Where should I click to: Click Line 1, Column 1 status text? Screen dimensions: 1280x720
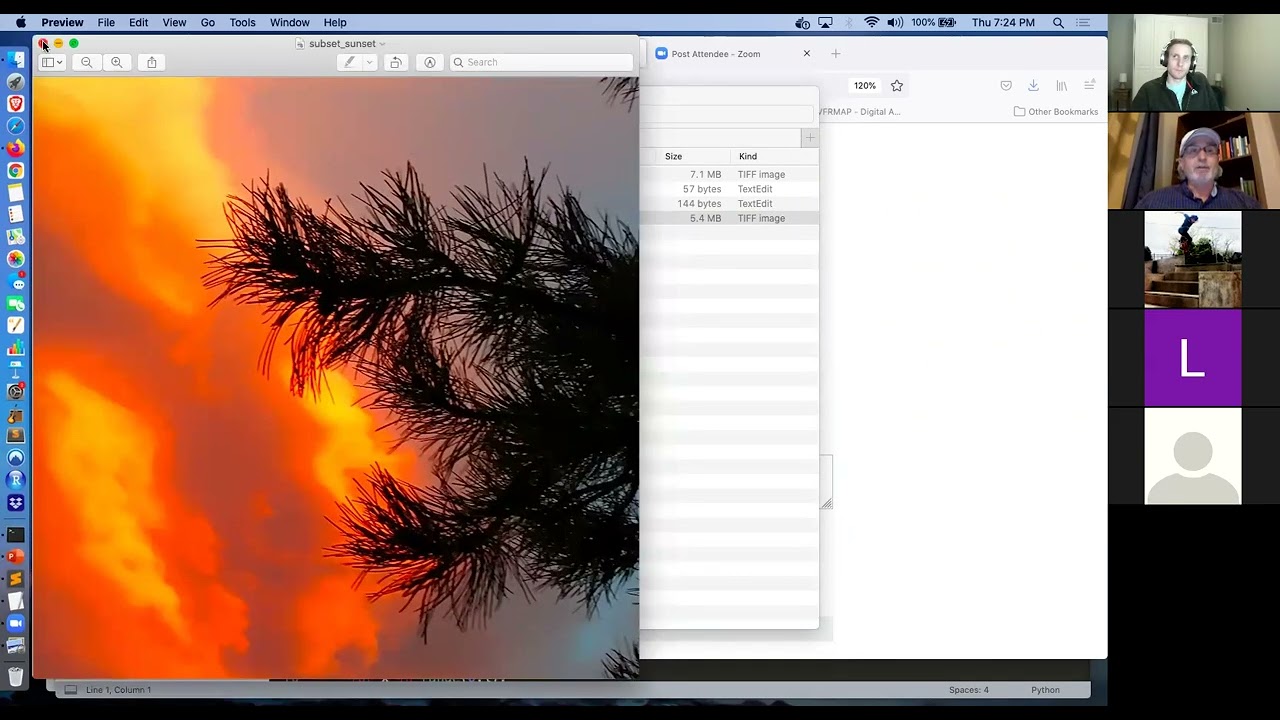pyautogui.click(x=118, y=690)
